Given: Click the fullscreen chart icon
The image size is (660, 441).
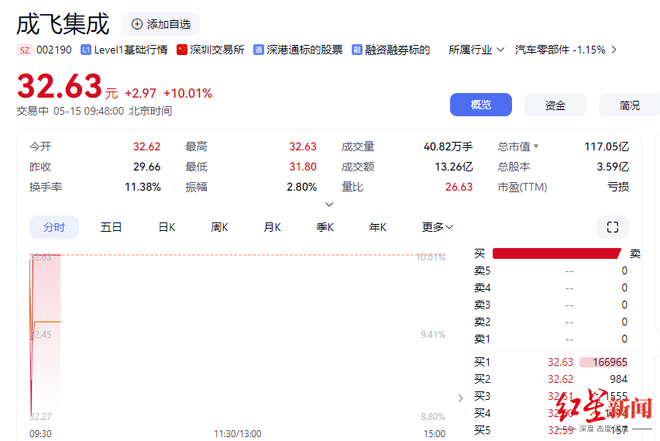Looking at the screenshot, I should [x=613, y=227].
